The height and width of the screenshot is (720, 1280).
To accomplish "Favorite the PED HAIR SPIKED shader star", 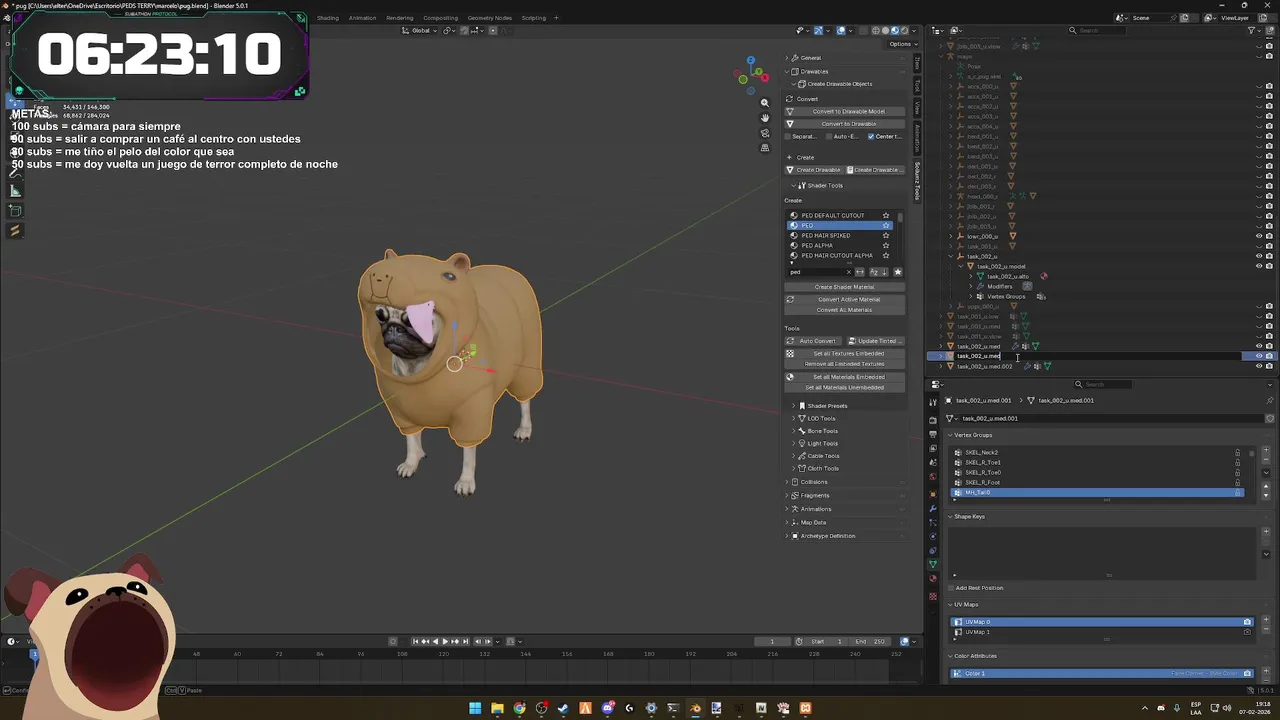I will pyautogui.click(x=885, y=236).
